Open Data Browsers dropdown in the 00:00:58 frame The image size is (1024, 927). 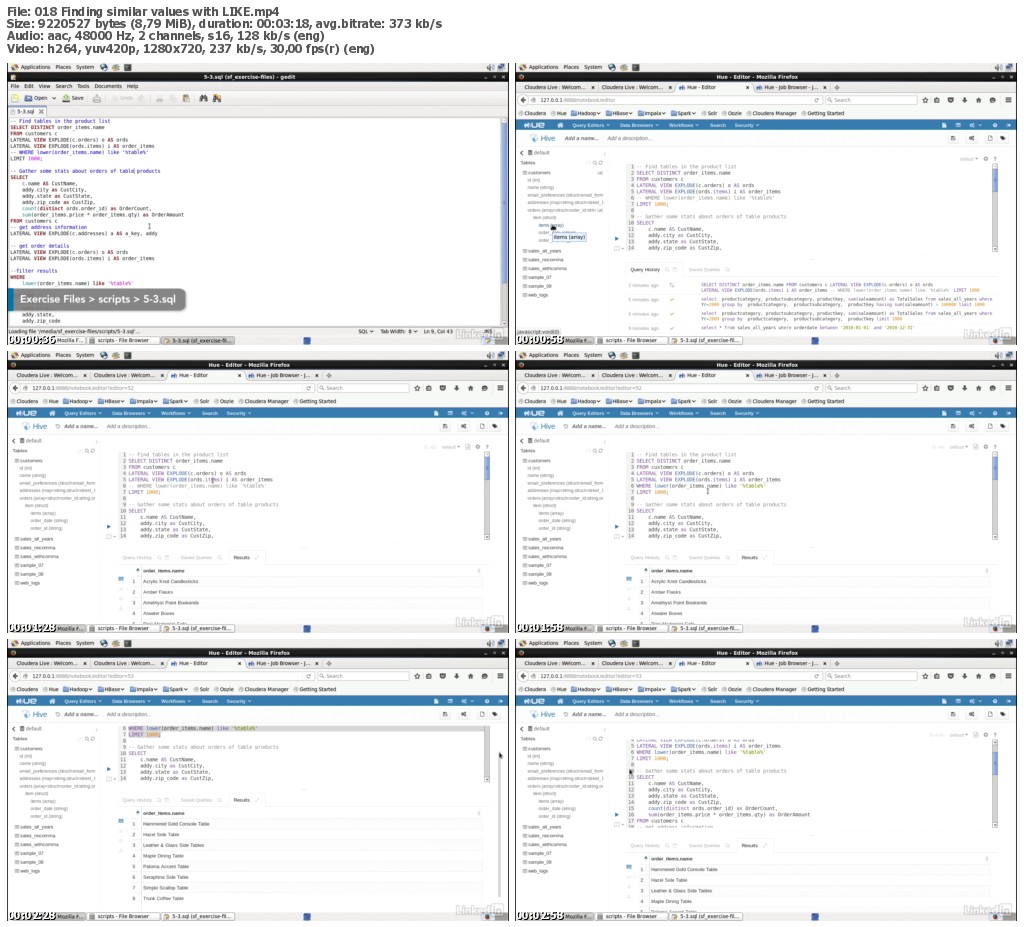(639, 125)
